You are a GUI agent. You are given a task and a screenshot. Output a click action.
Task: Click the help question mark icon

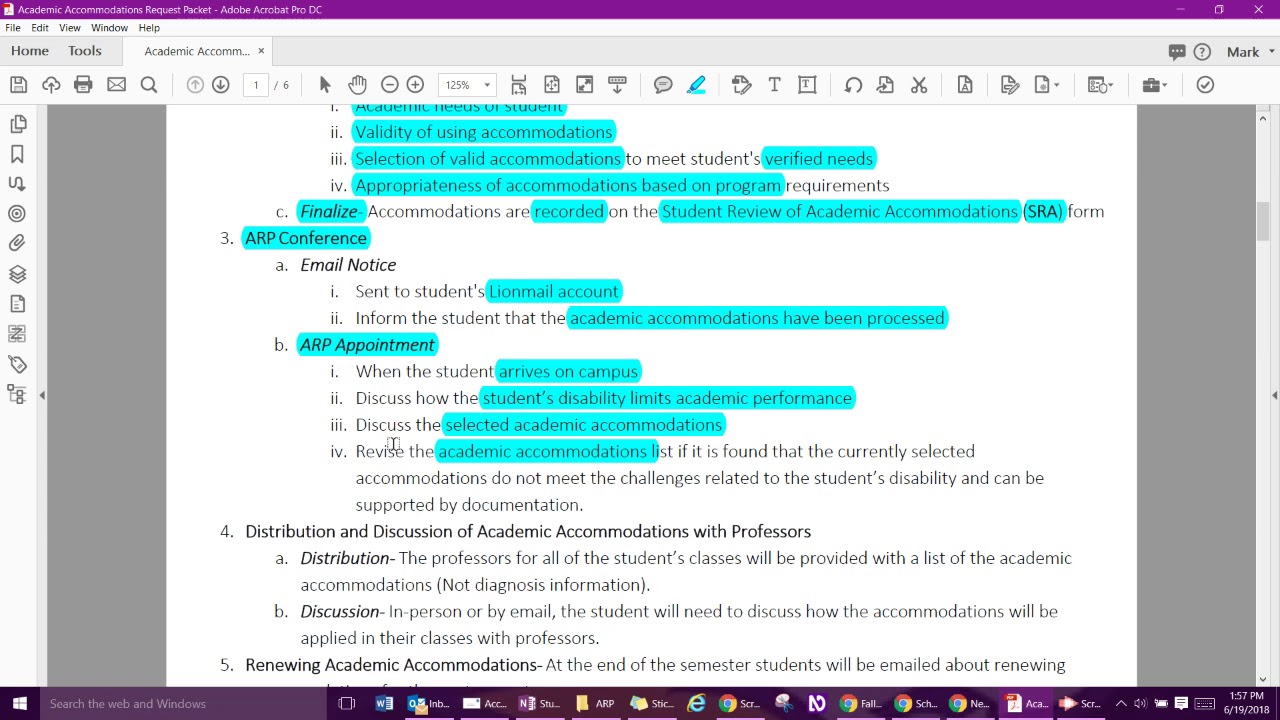[1202, 52]
